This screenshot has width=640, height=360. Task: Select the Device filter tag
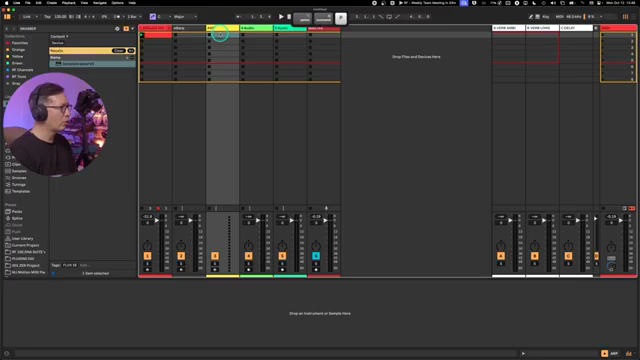click(x=58, y=43)
